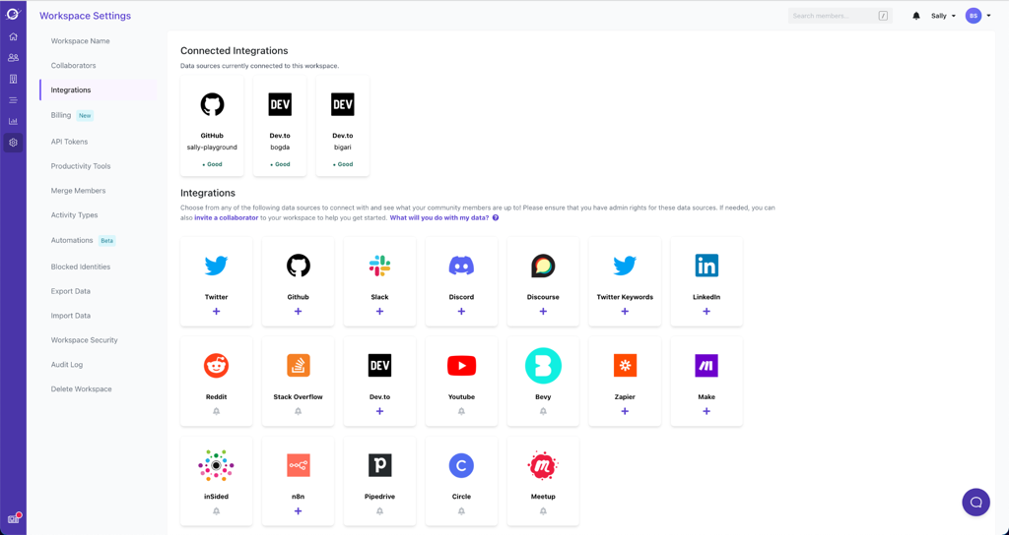This screenshot has width=1010, height=535.
Task: Open the Activities list icon in sidebar
Action: [13, 100]
